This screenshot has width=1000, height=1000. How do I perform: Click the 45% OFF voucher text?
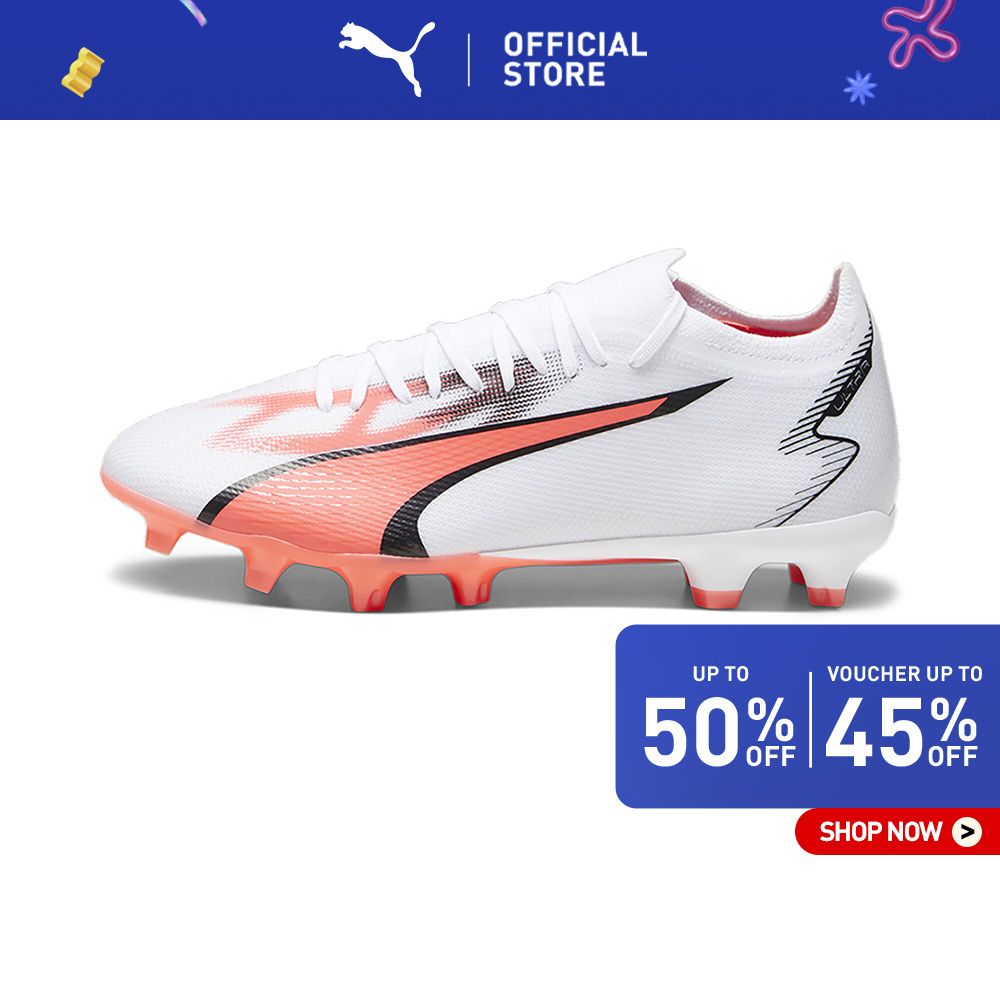point(901,732)
